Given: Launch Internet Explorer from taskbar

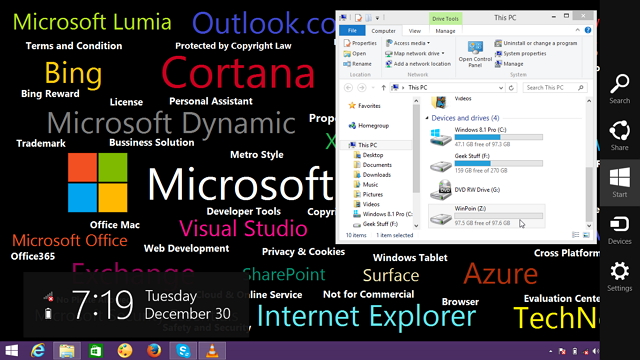Looking at the screenshot, I should tap(38, 351).
